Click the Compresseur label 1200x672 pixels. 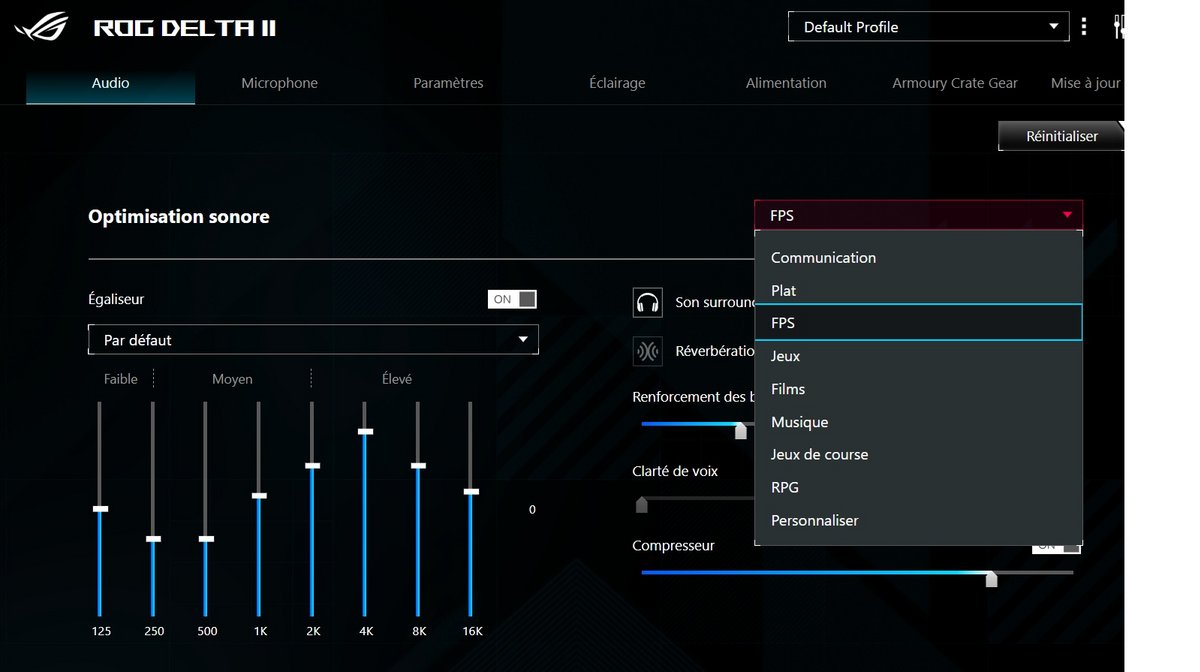pyautogui.click(x=673, y=546)
